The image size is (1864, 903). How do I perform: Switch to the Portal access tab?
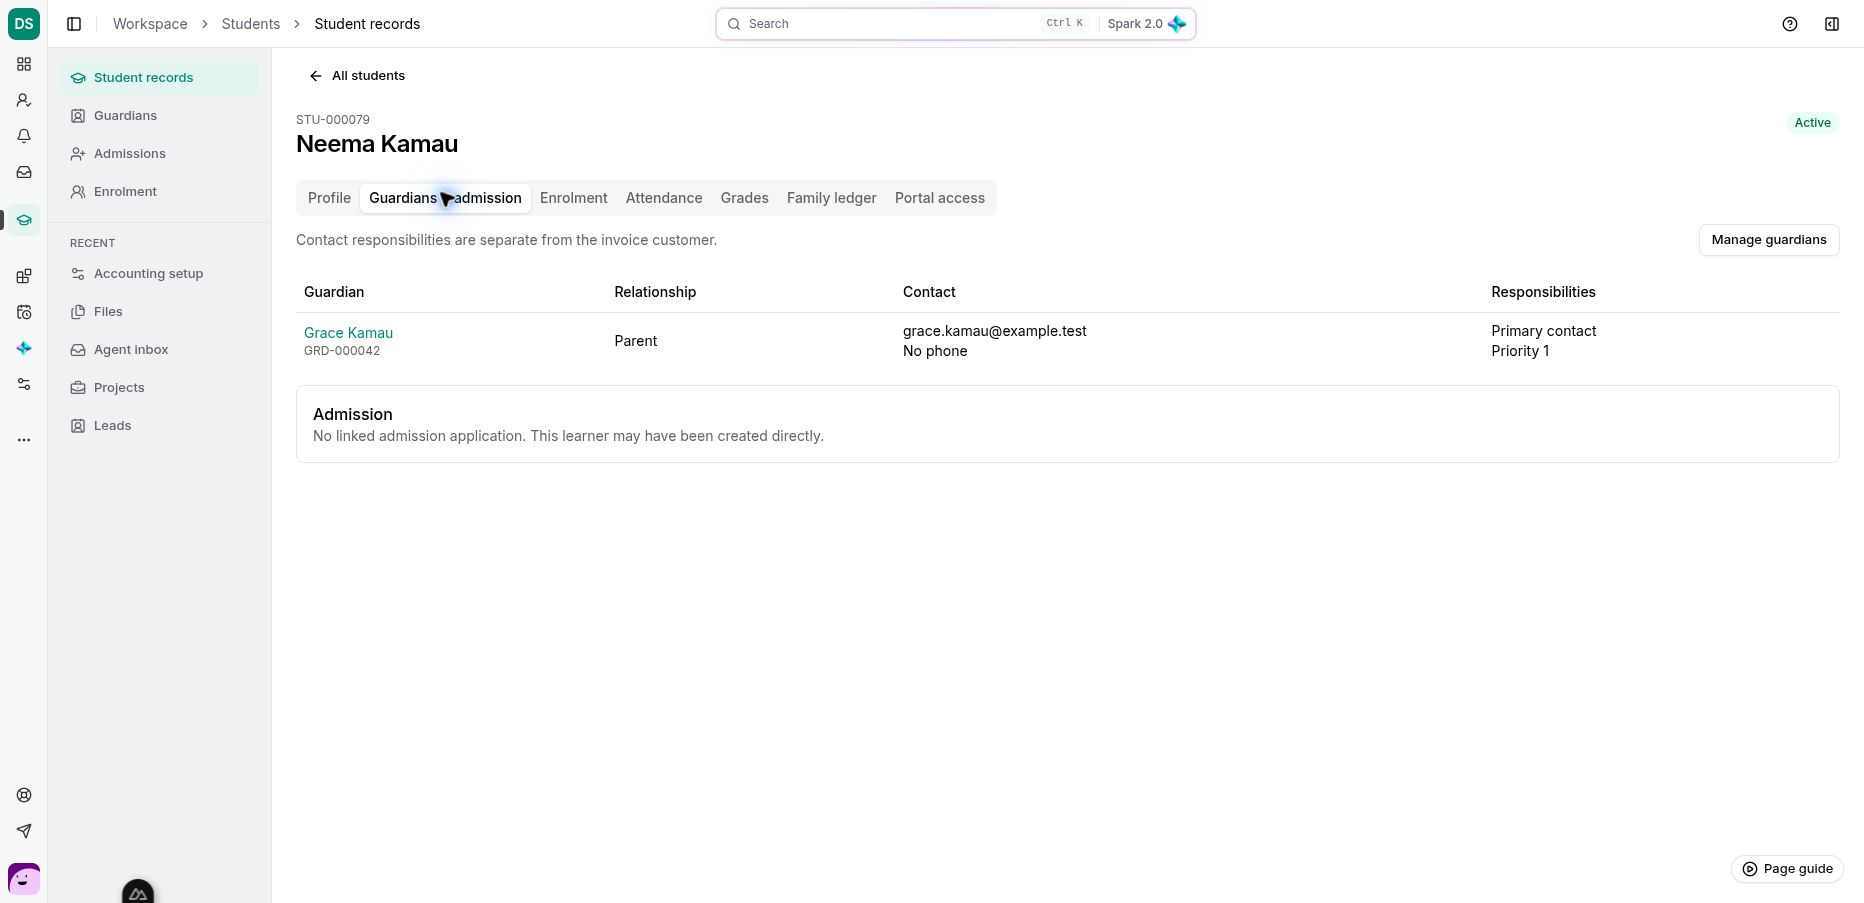point(940,198)
